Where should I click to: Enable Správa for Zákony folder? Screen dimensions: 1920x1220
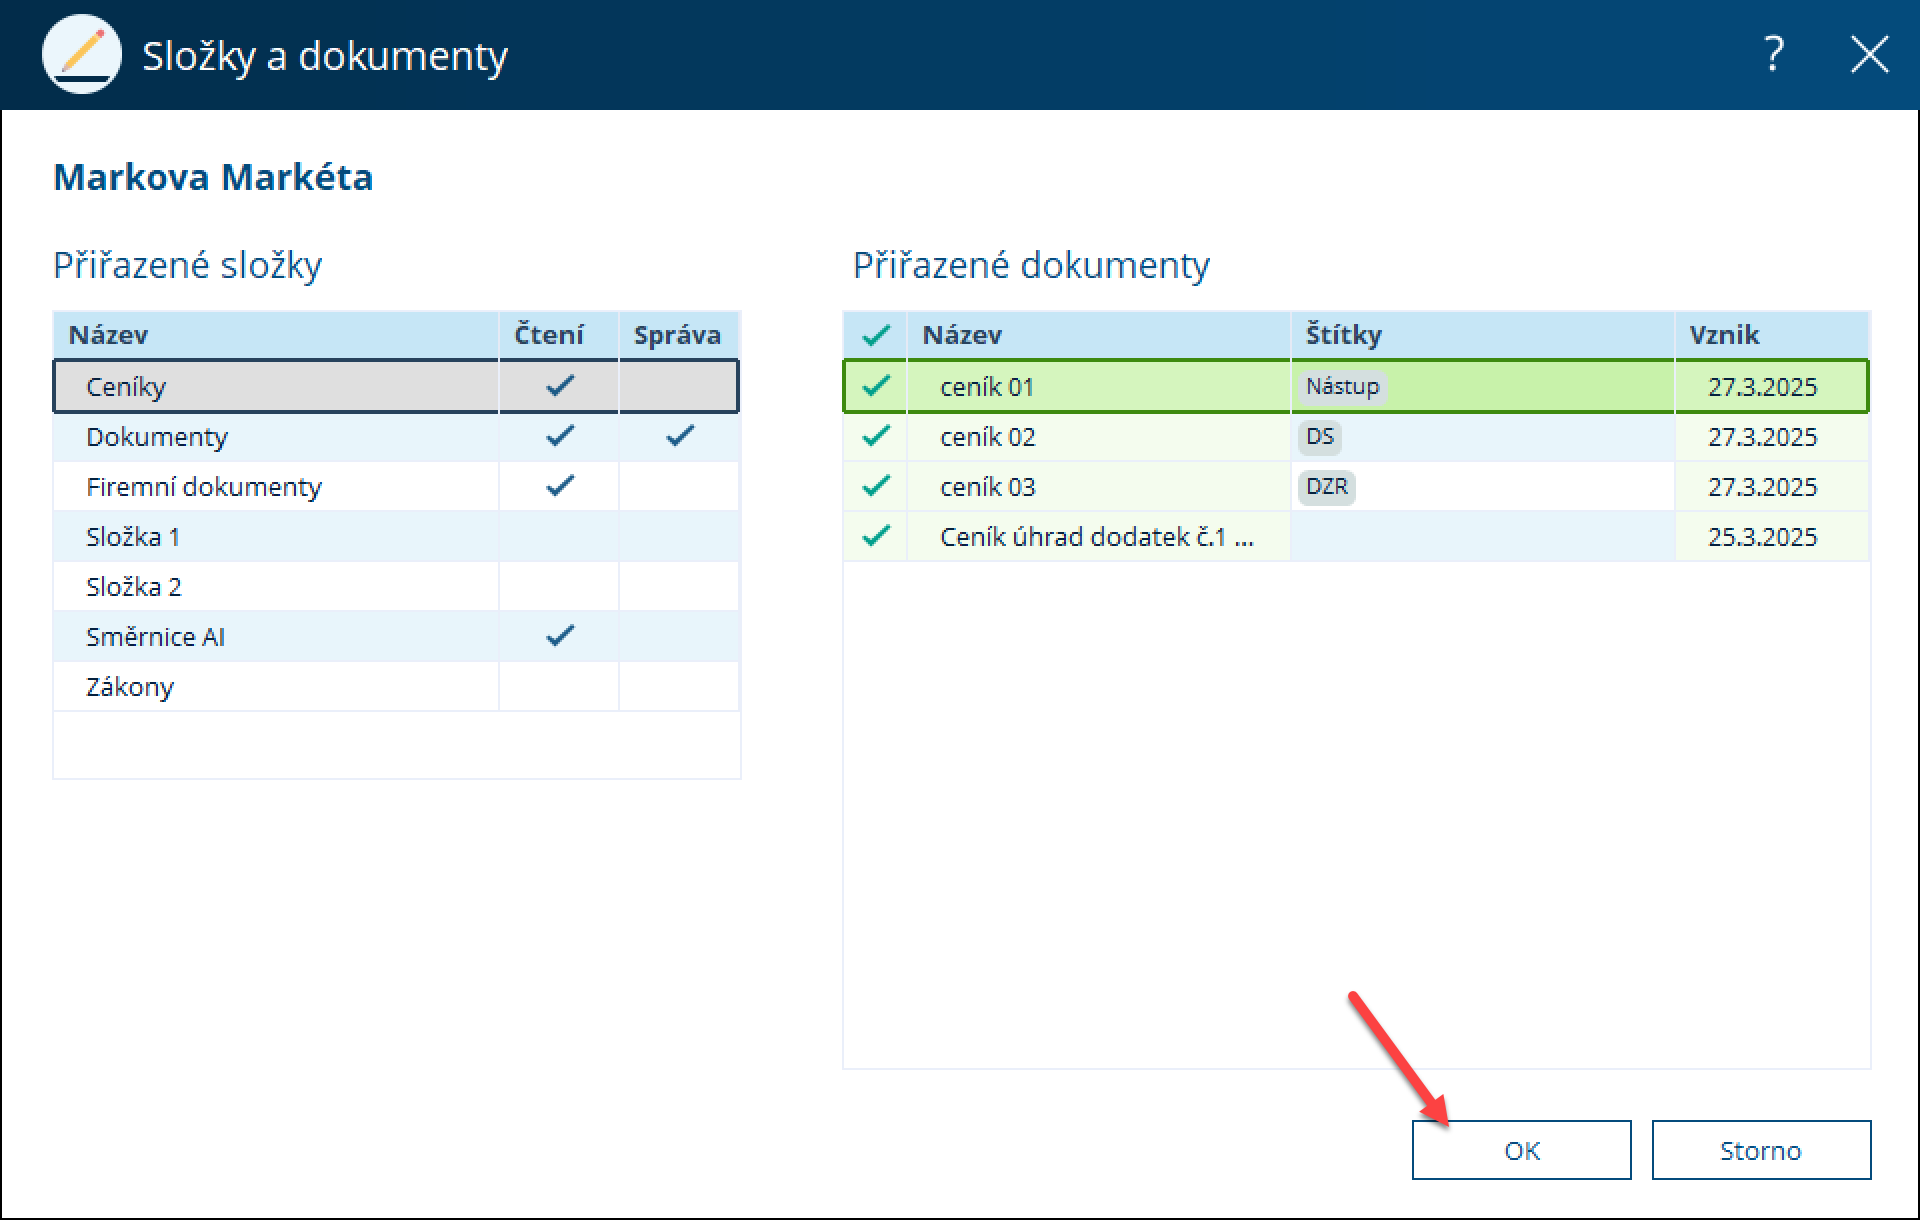tap(679, 686)
